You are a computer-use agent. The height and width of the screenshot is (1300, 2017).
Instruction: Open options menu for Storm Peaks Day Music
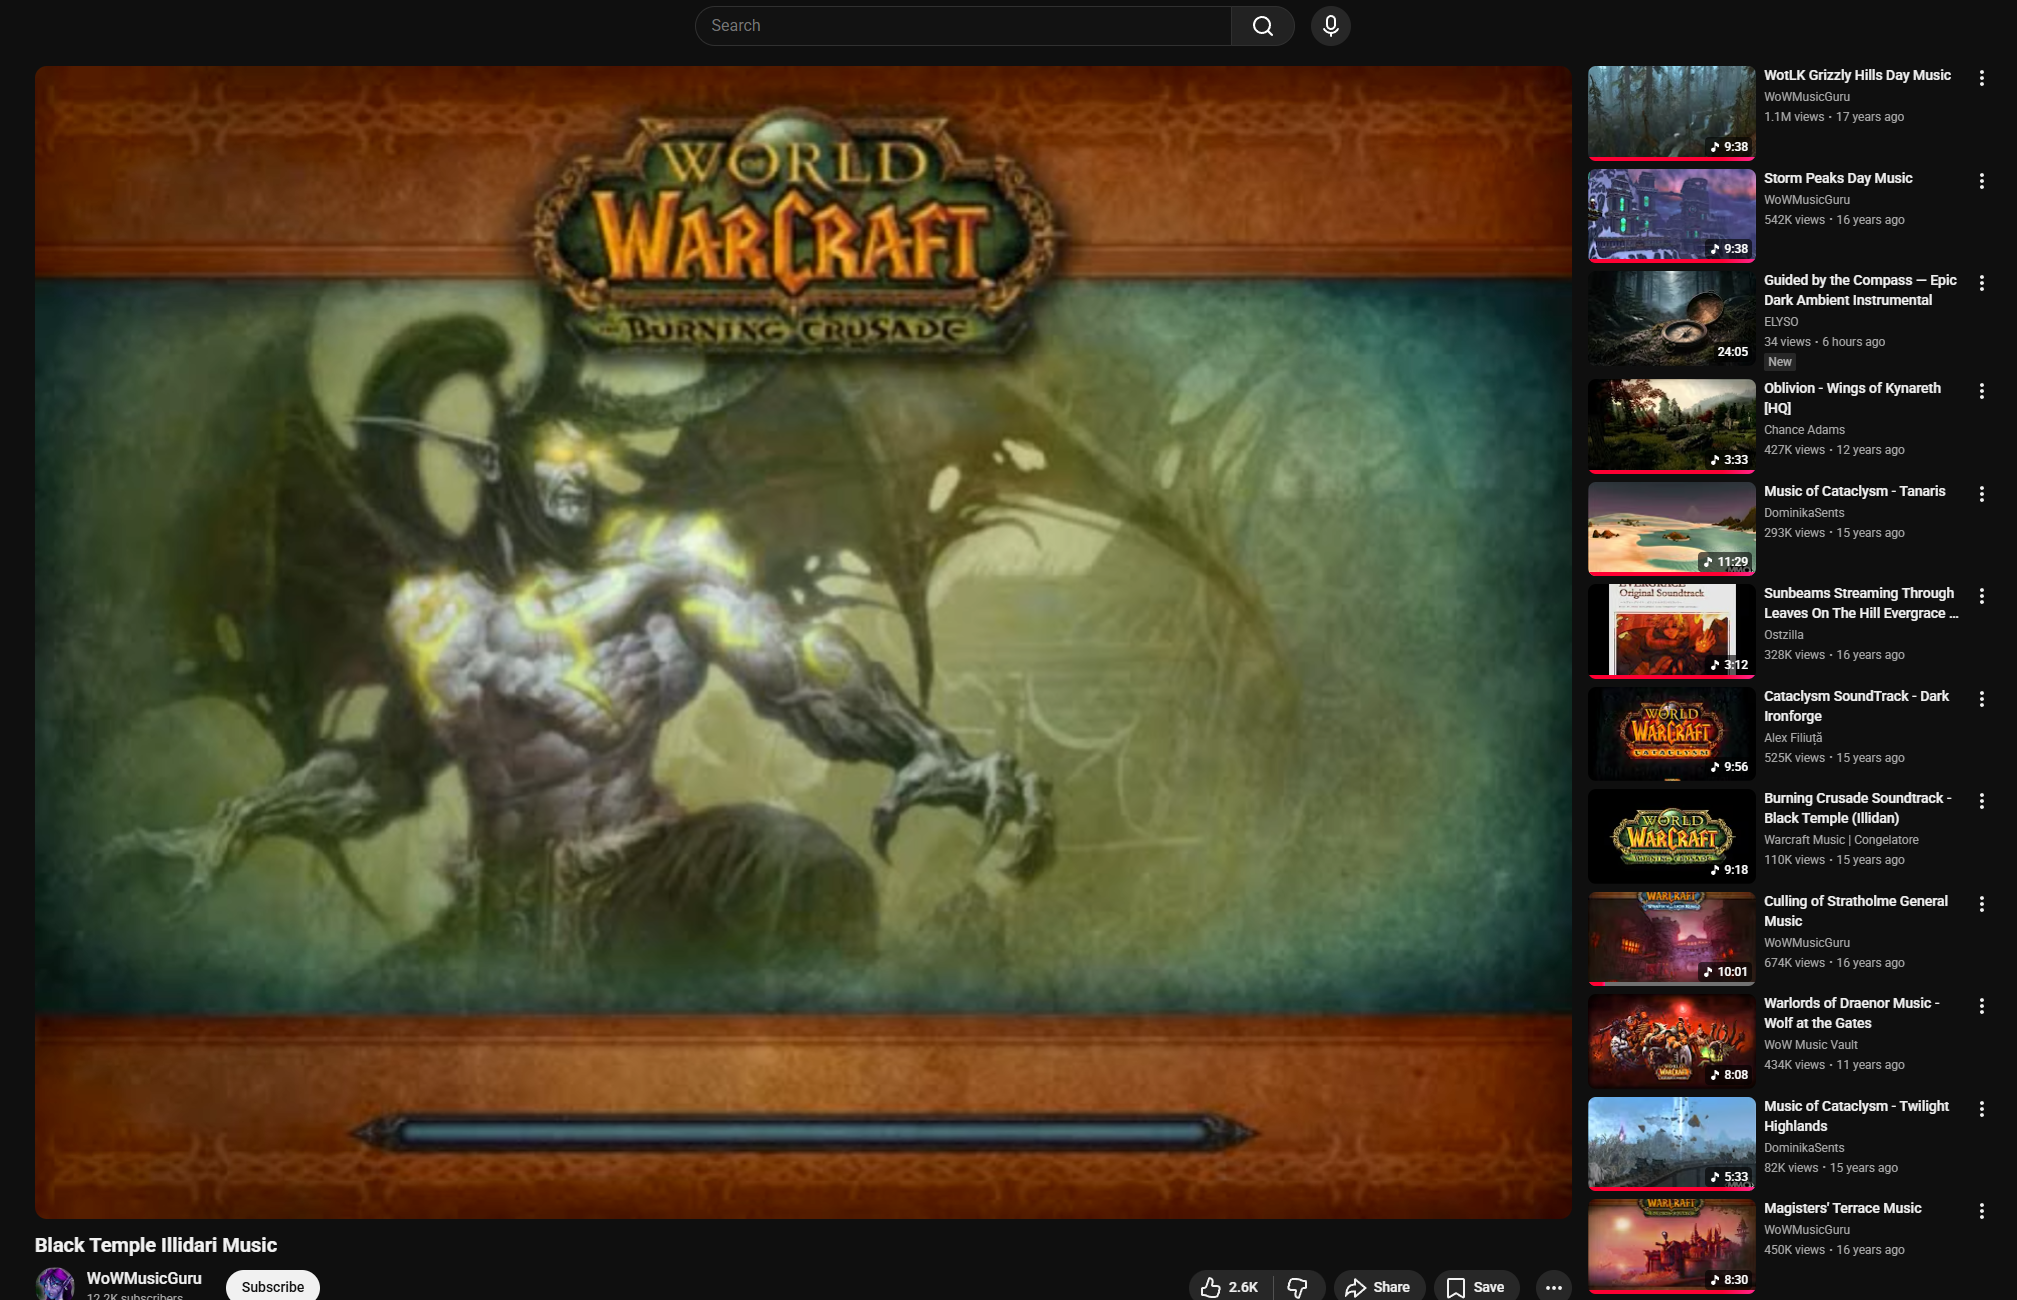pyautogui.click(x=1981, y=181)
